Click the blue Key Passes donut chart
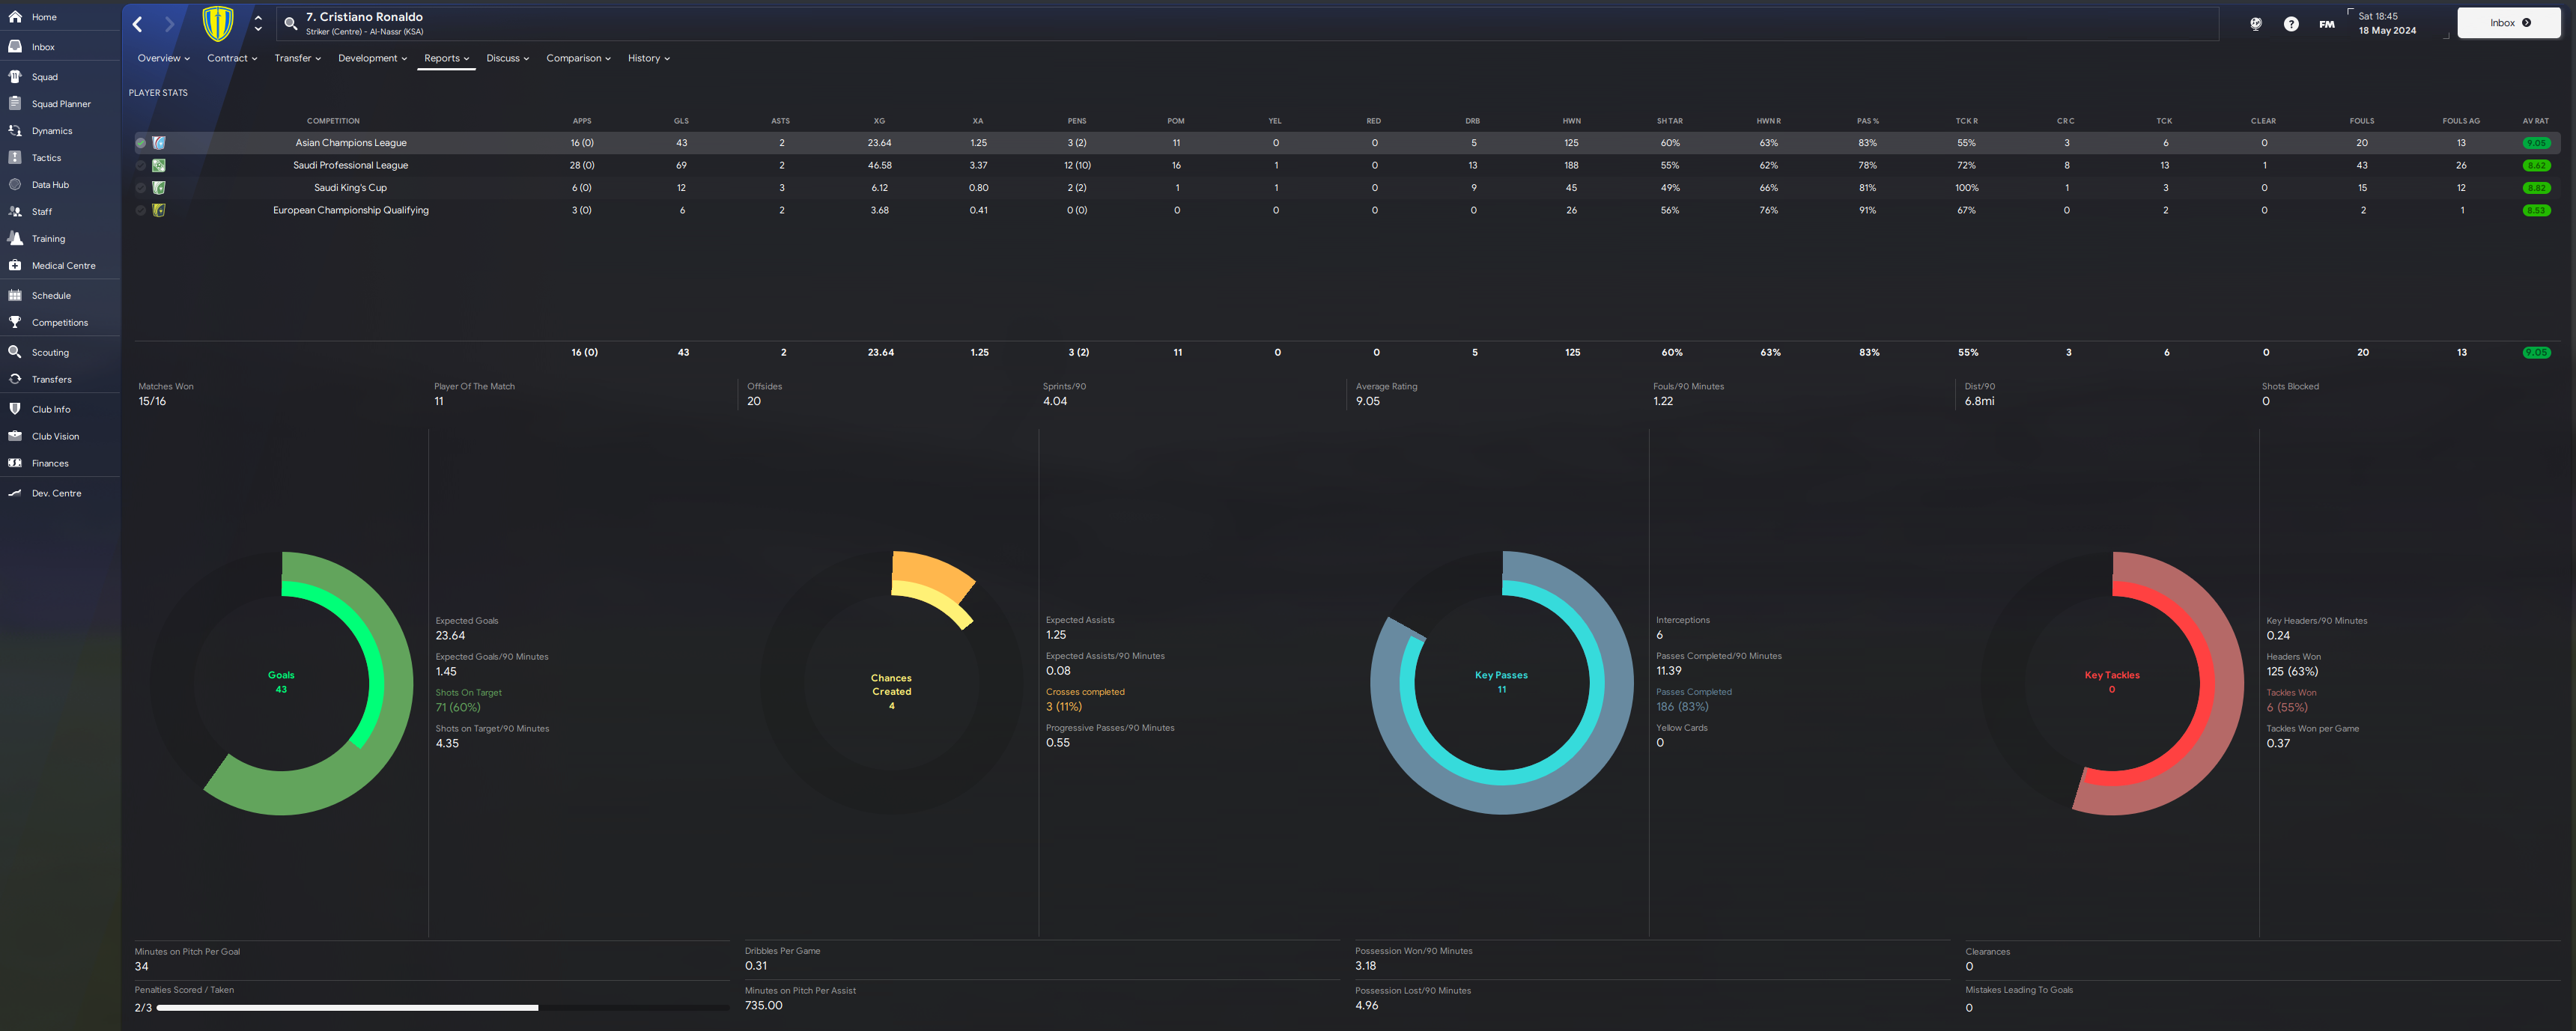This screenshot has width=2576, height=1031. (x=1501, y=683)
